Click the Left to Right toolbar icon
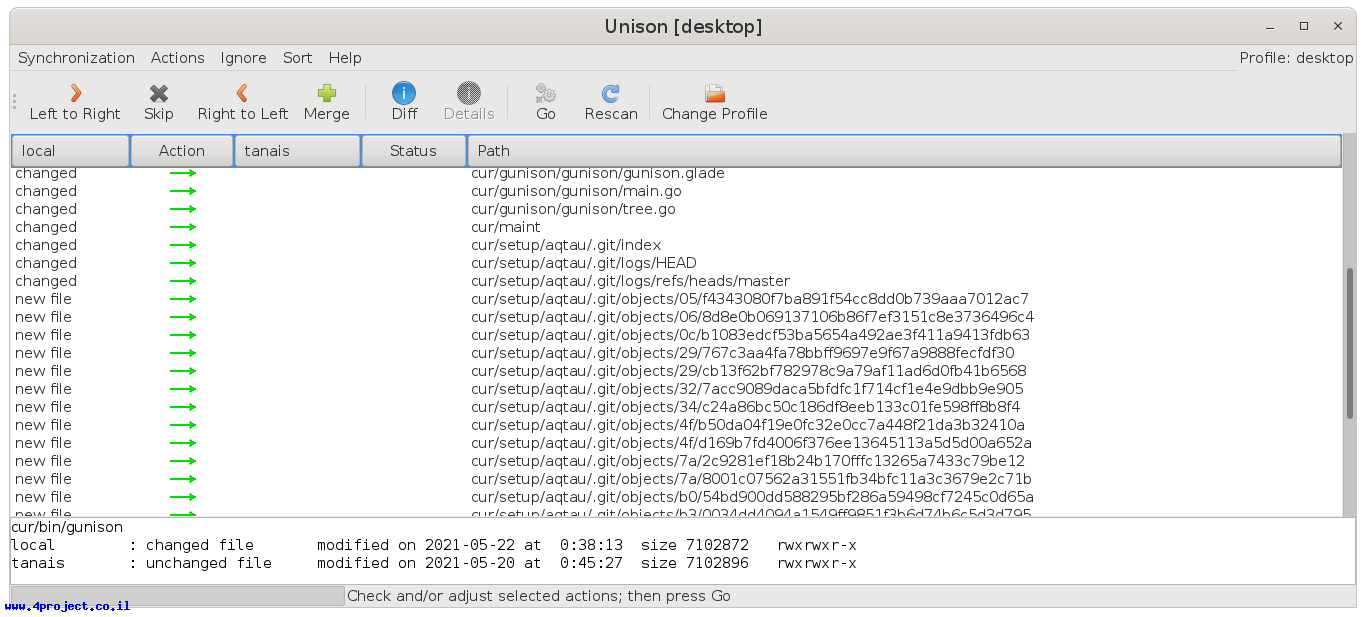This screenshot has height=617, width=1366. pos(75,93)
